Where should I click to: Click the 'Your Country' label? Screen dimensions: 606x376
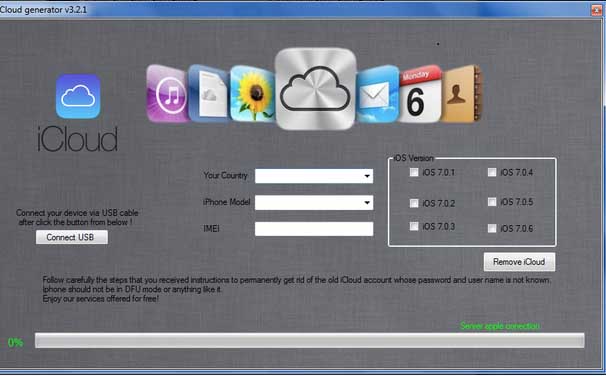point(225,175)
